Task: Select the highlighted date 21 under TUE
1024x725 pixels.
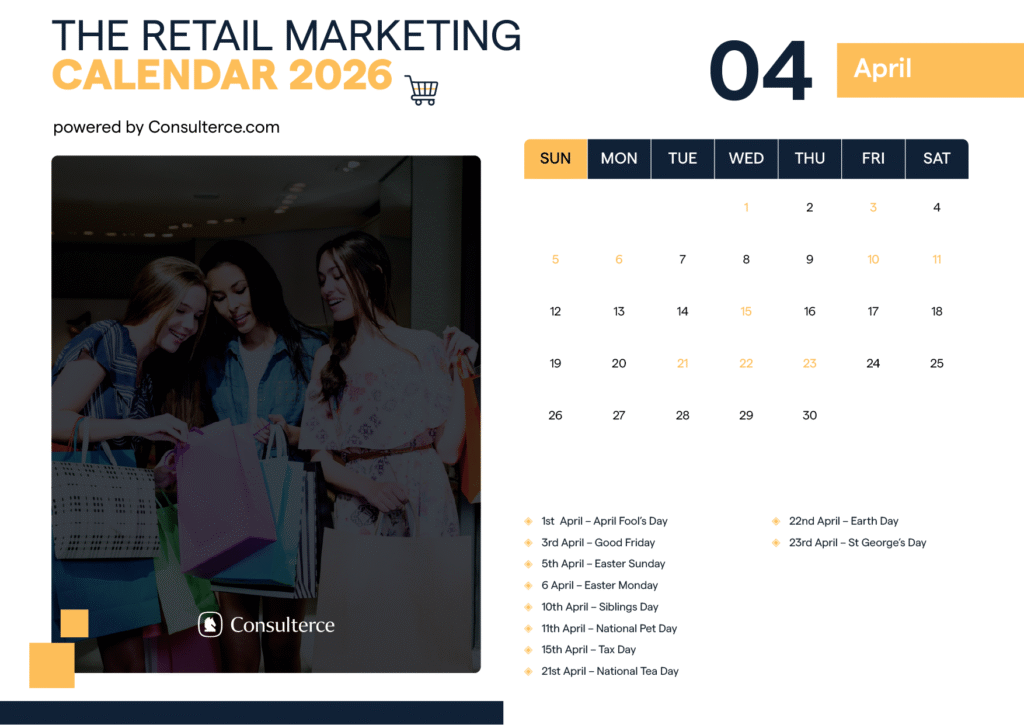Action: click(x=682, y=363)
